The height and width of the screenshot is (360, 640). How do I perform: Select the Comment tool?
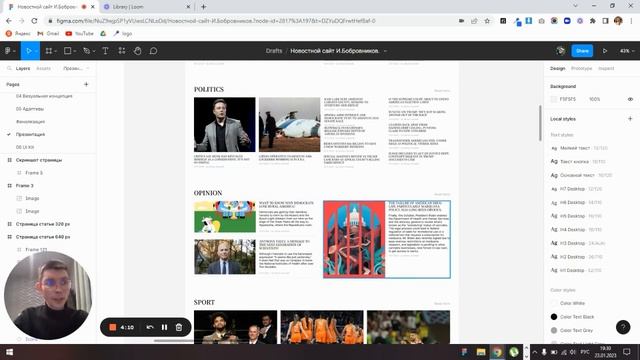coord(153,51)
